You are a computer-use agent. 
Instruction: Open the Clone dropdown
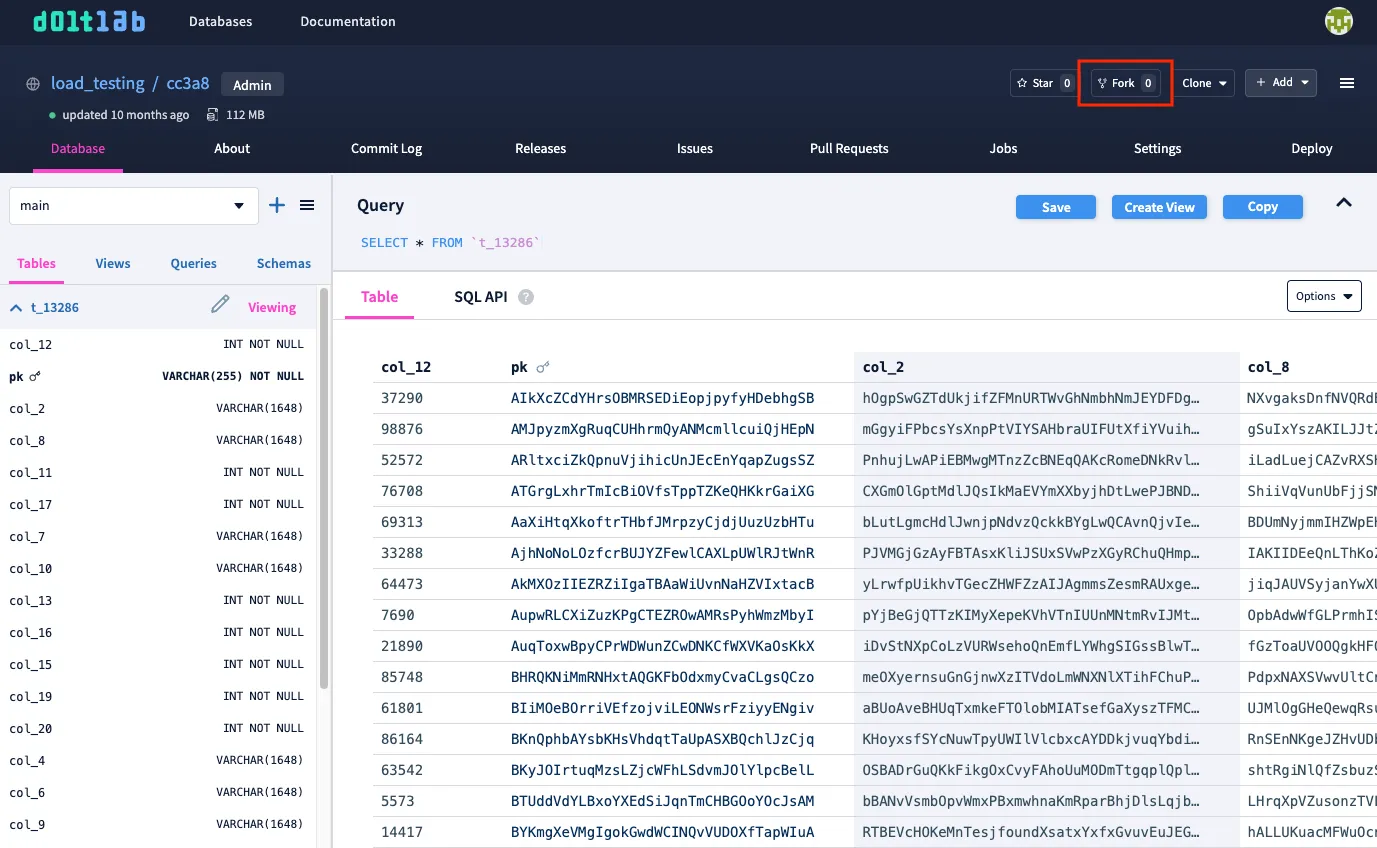[1204, 83]
